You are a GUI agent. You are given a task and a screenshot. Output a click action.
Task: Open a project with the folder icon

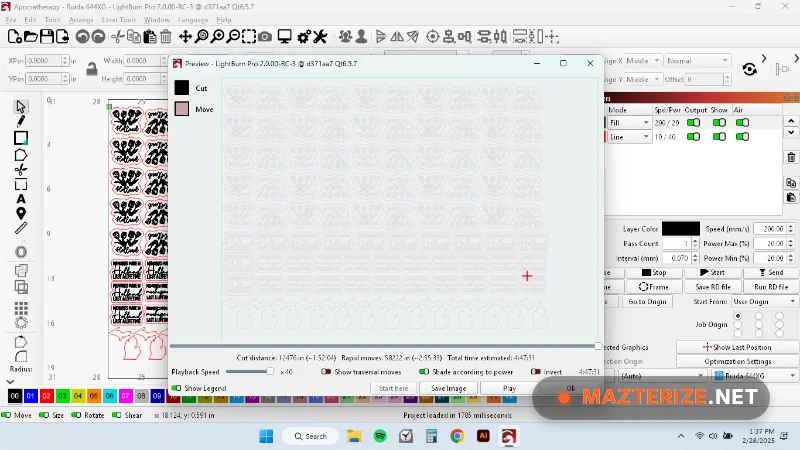tap(31, 37)
